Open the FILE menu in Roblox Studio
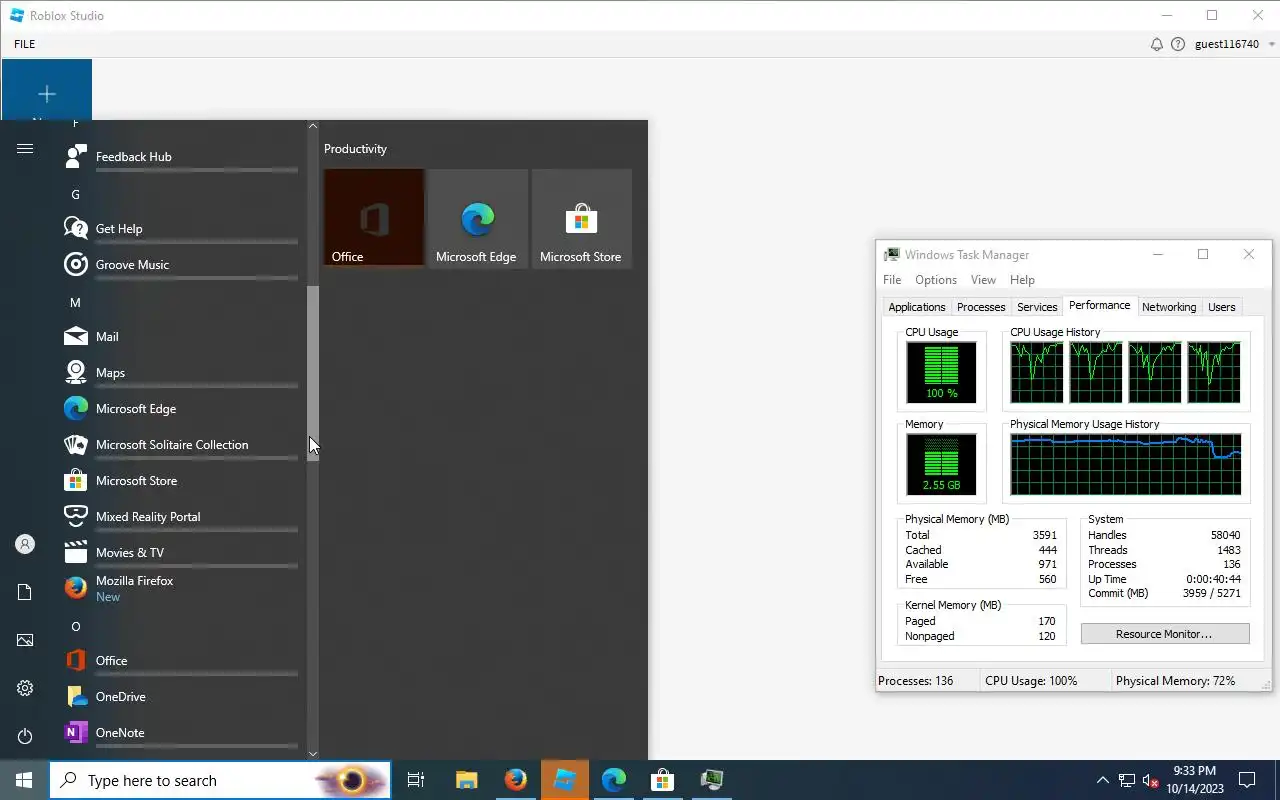This screenshot has width=1280, height=800. tap(24, 44)
